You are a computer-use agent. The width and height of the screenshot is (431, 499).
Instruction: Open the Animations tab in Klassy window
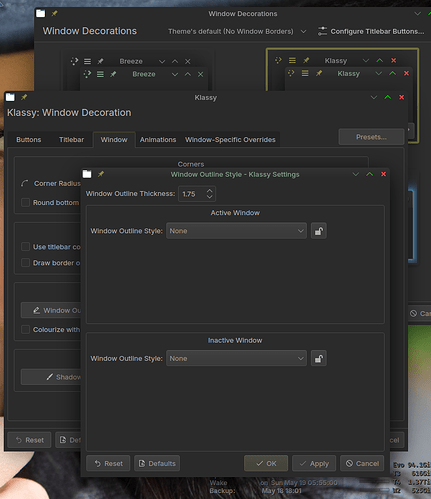tap(158, 140)
